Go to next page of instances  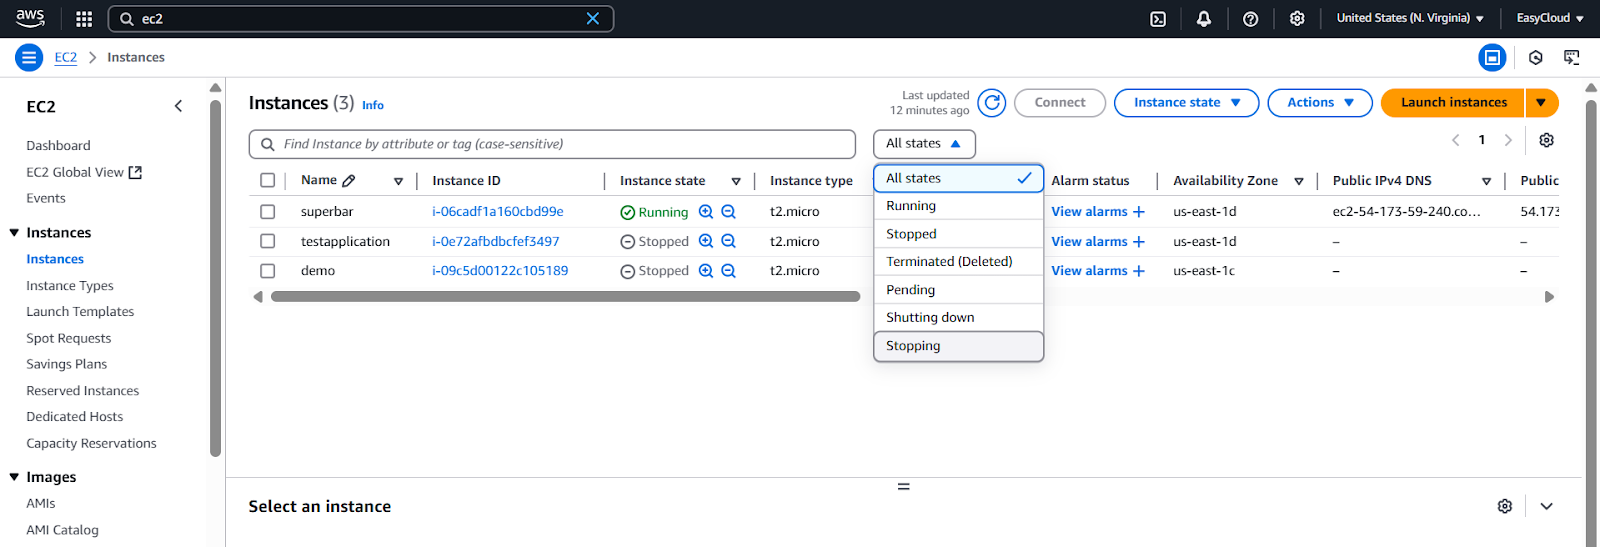[1508, 140]
